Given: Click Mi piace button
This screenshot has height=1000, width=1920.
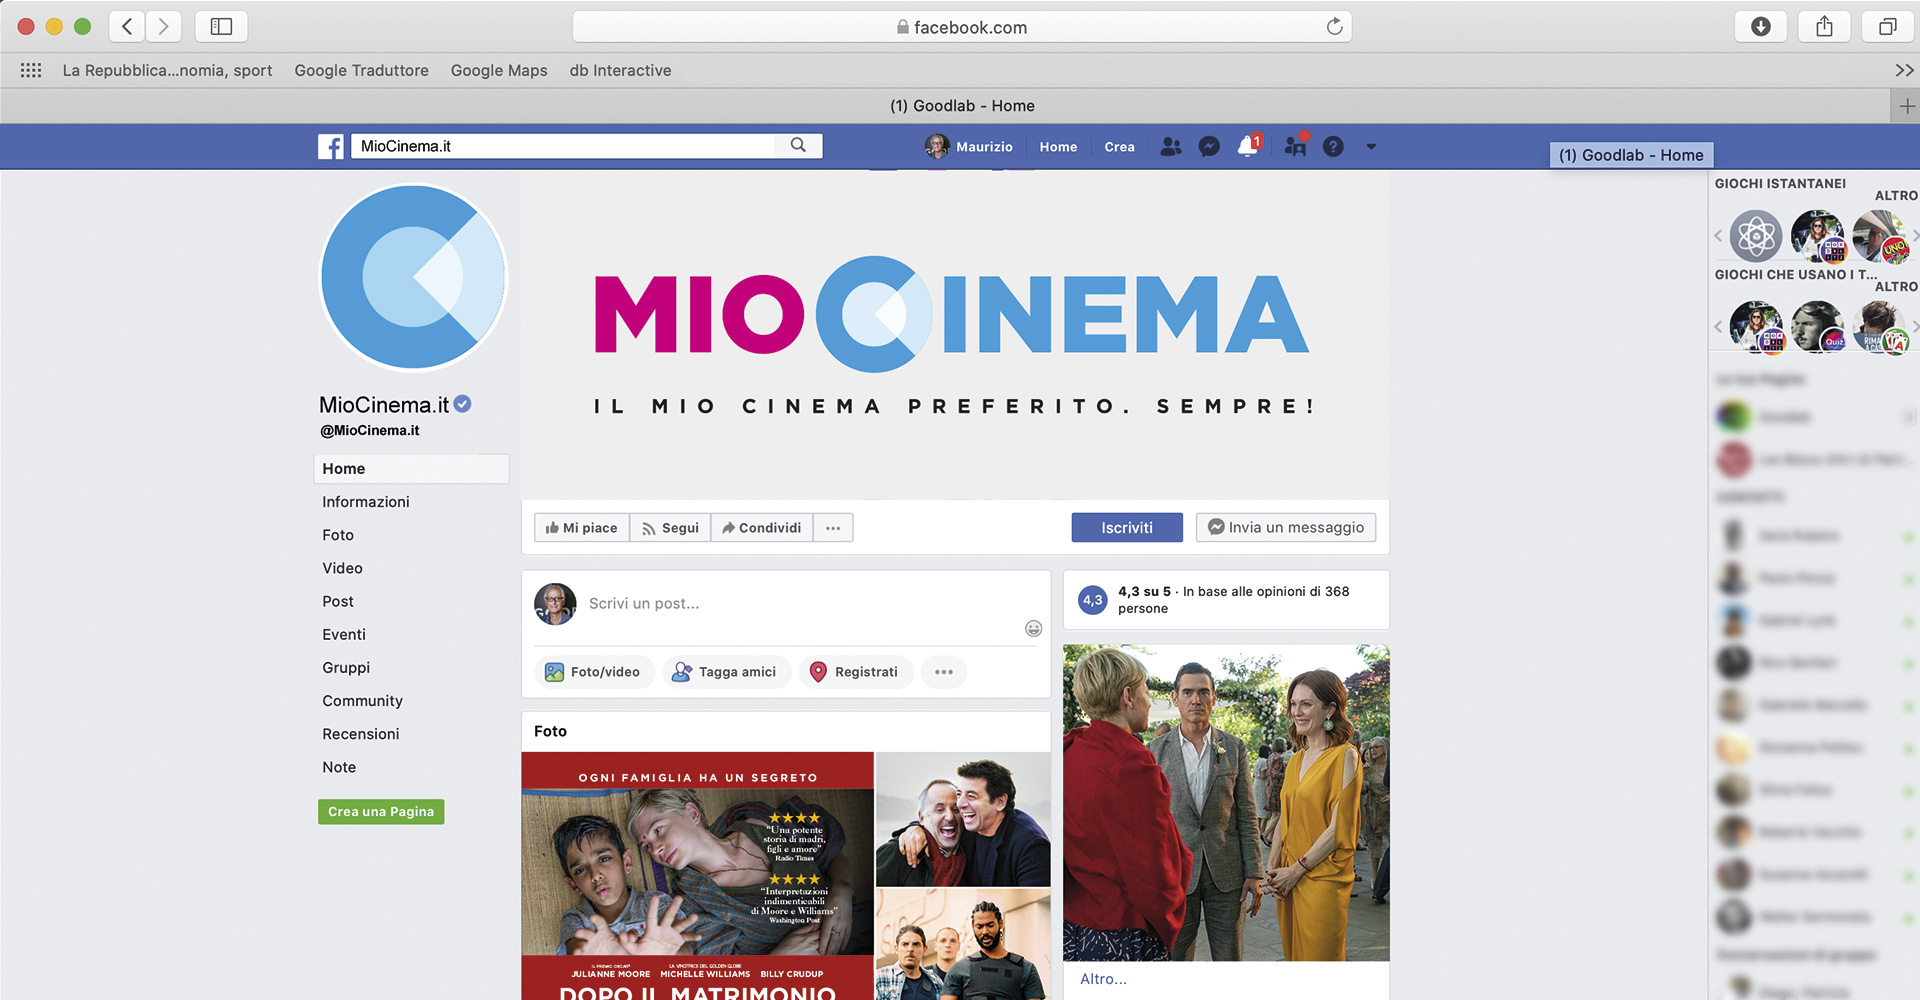Looking at the screenshot, I should (582, 528).
